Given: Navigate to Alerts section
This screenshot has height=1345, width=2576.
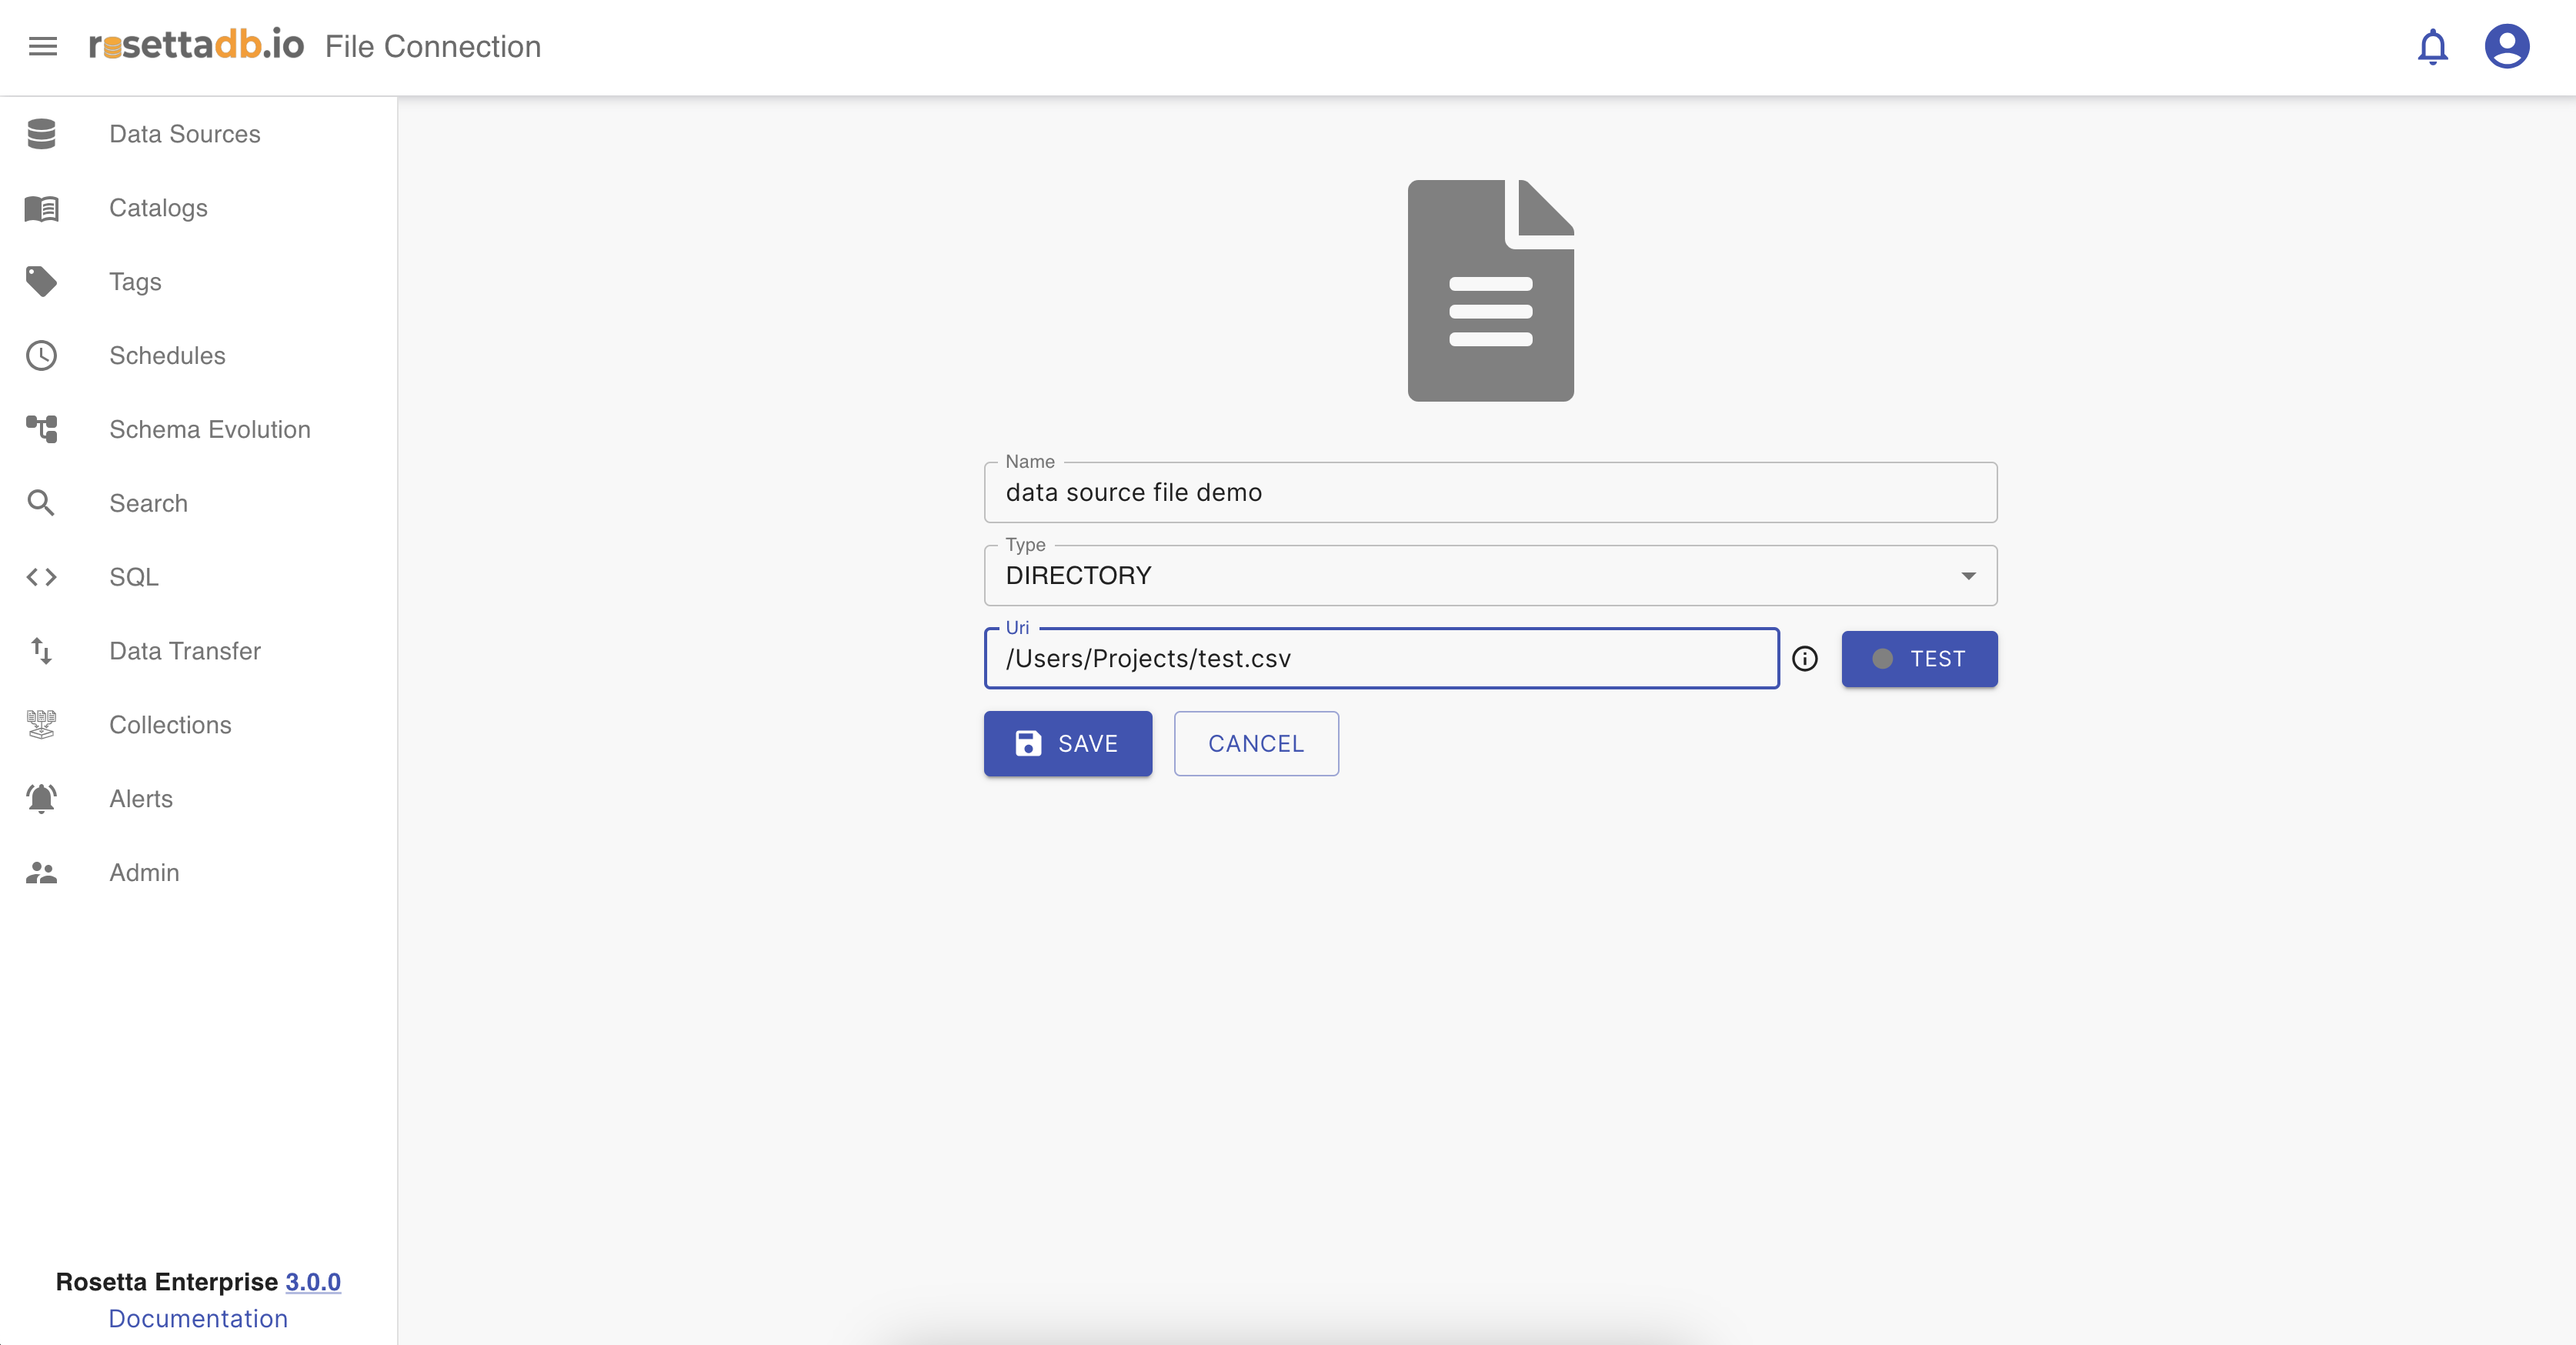Looking at the screenshot, I should 141,799.
